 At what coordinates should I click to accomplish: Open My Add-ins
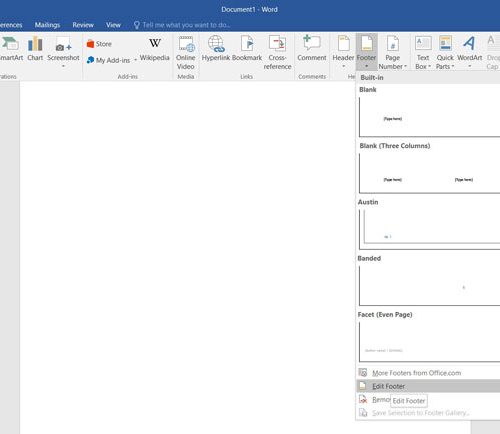point(108,60)
